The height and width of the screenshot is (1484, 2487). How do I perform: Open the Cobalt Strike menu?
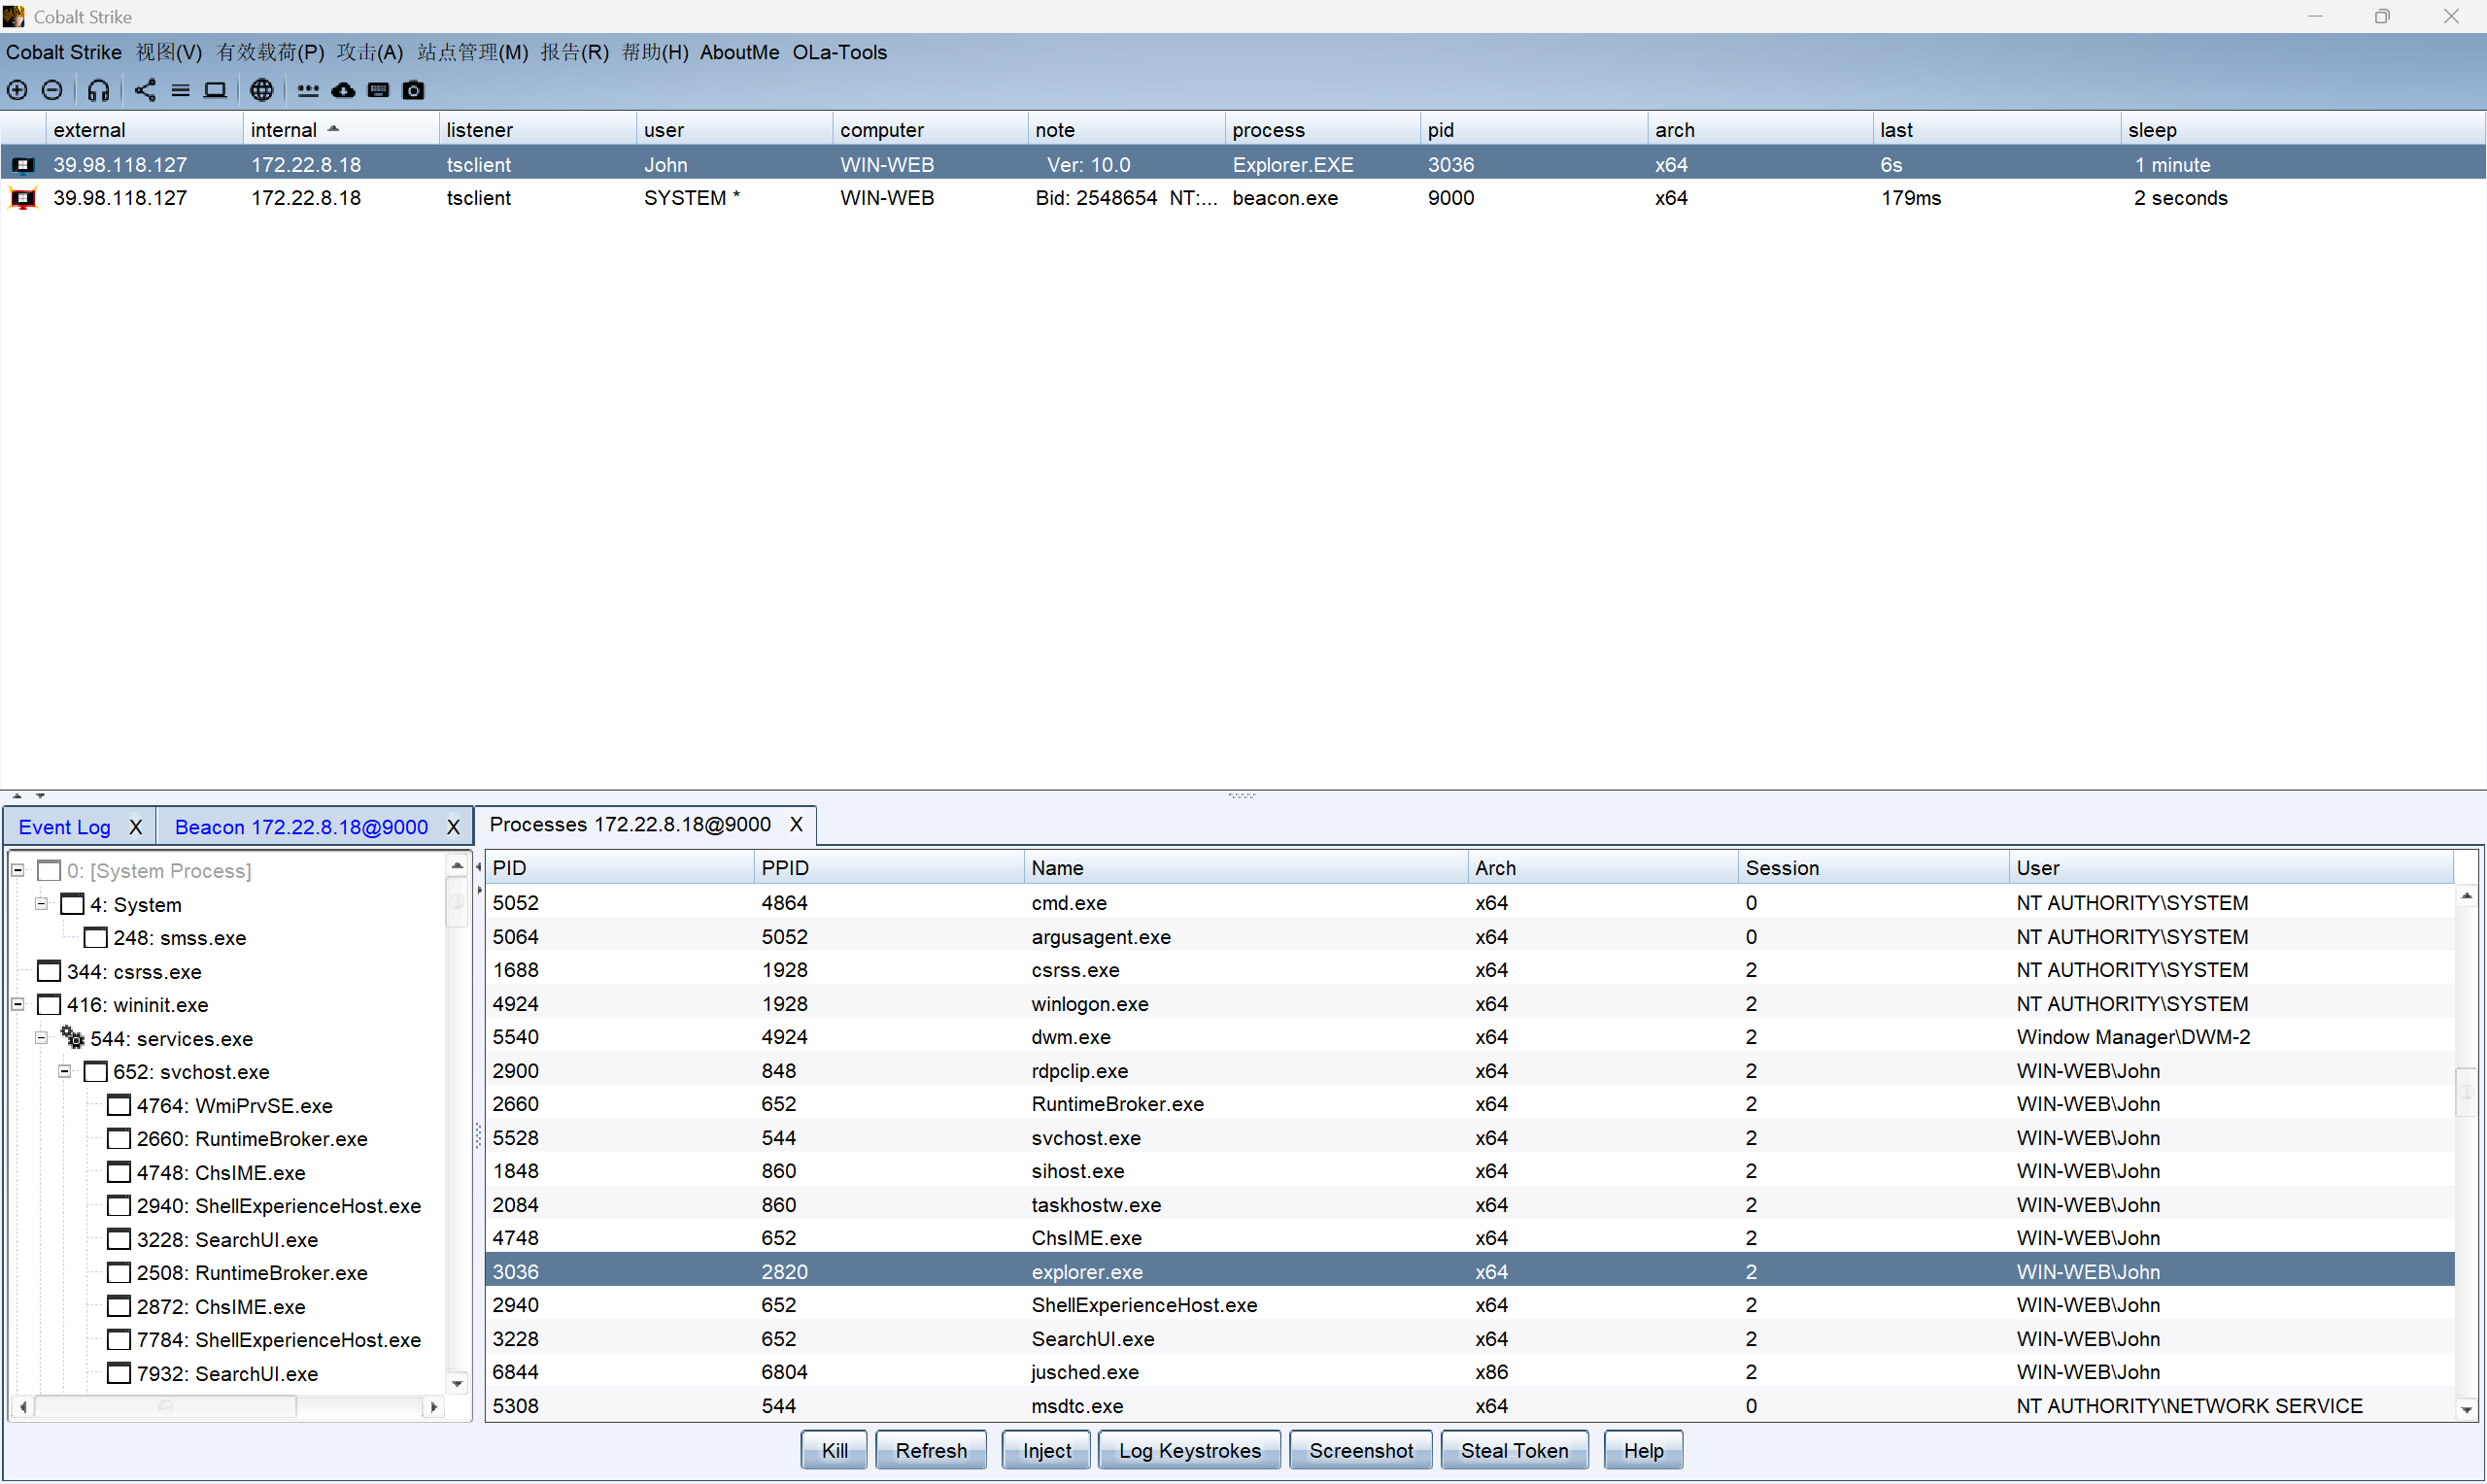(x=64, y=52)
